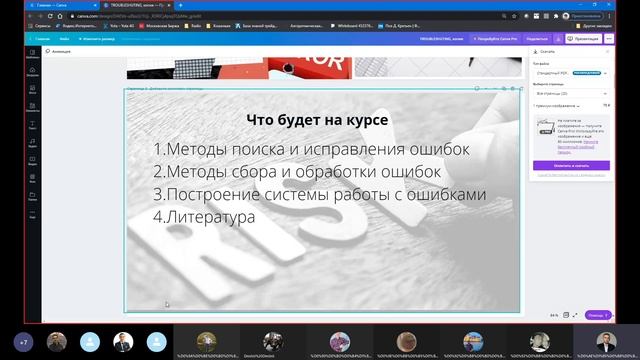Open the Chrome three-dot menu

pyautogui.click(x=609, y=16)
